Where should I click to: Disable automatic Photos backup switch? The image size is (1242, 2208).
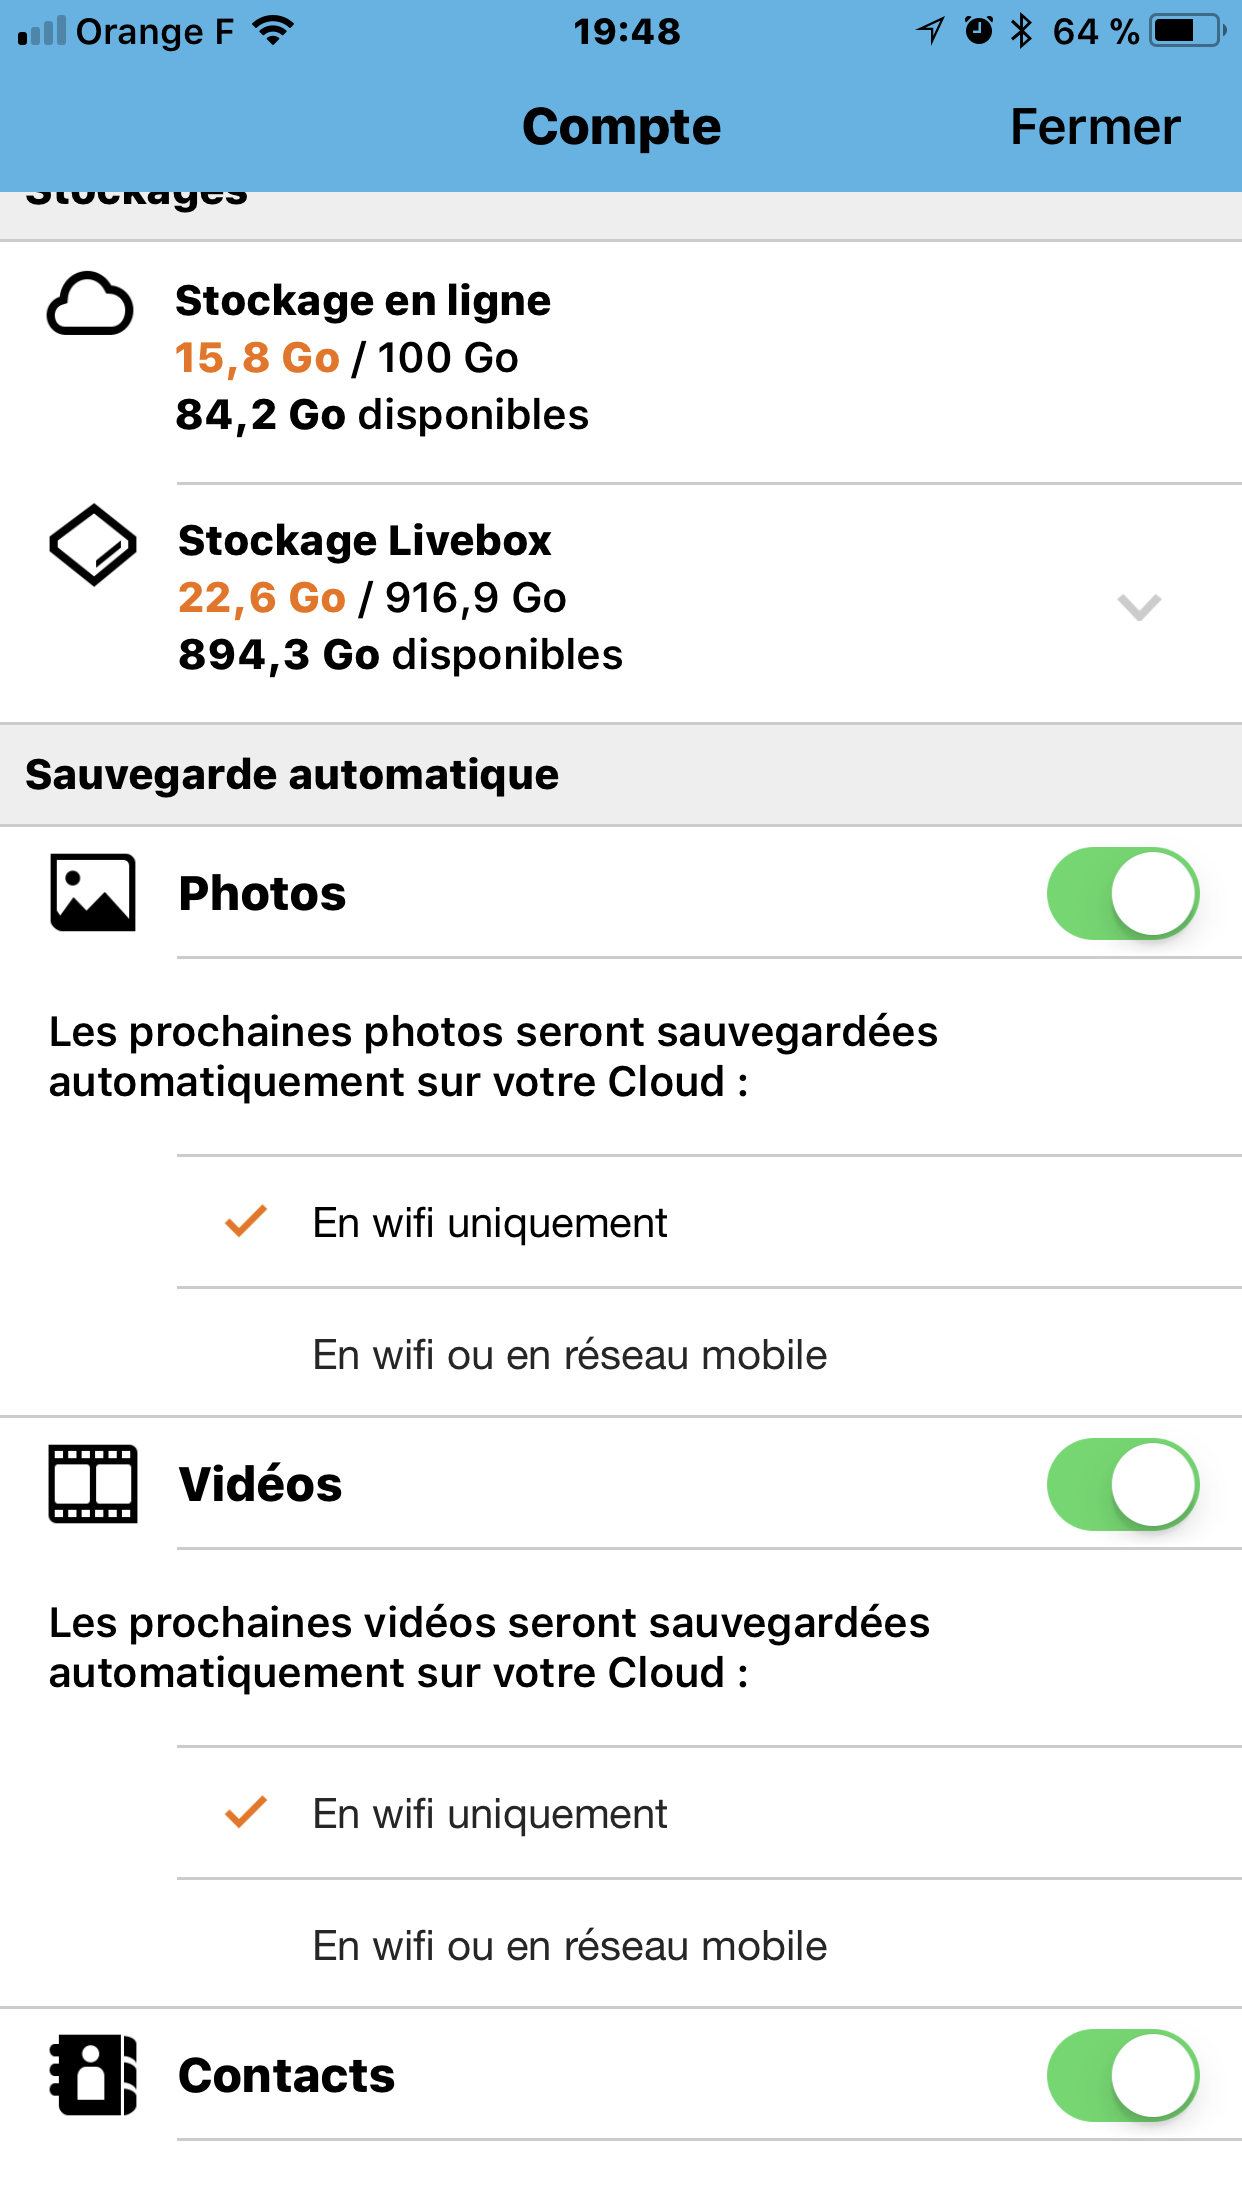[1122, 893]
